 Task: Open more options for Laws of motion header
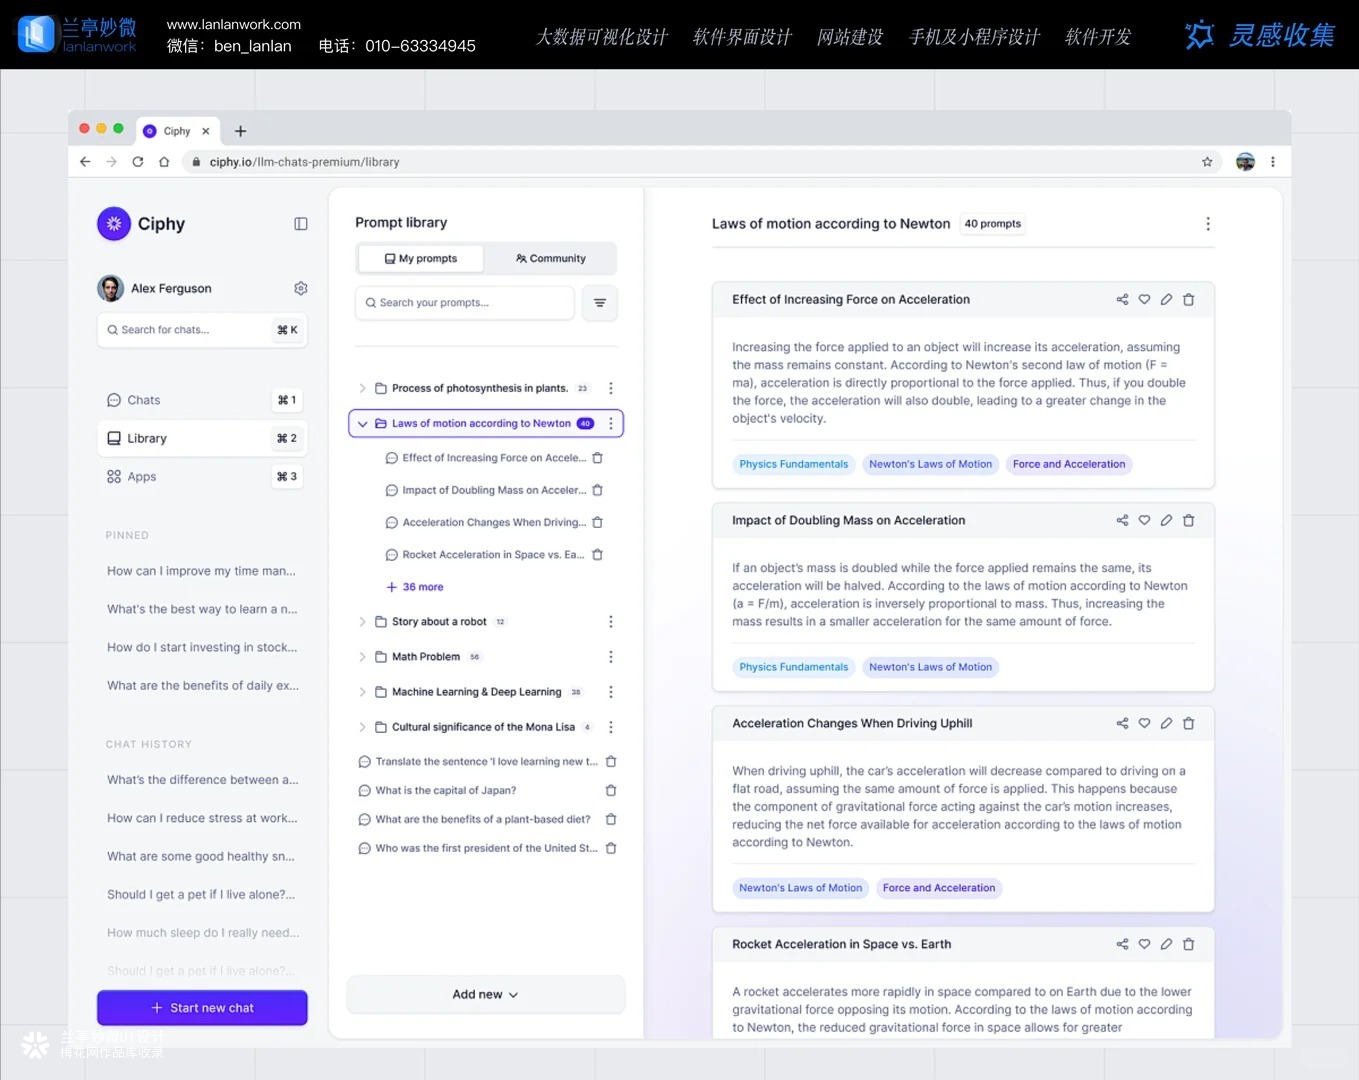[x=1208, y=224]
